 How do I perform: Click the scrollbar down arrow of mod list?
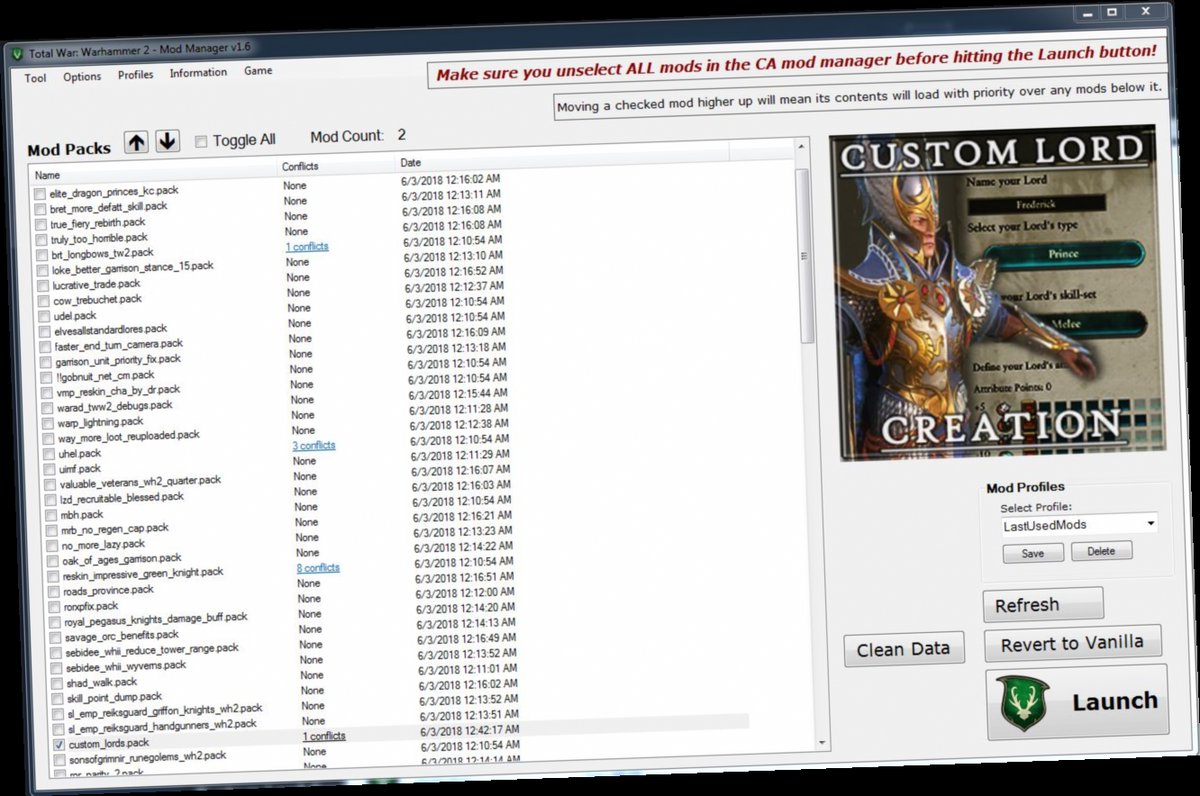(x=822, y=743)
